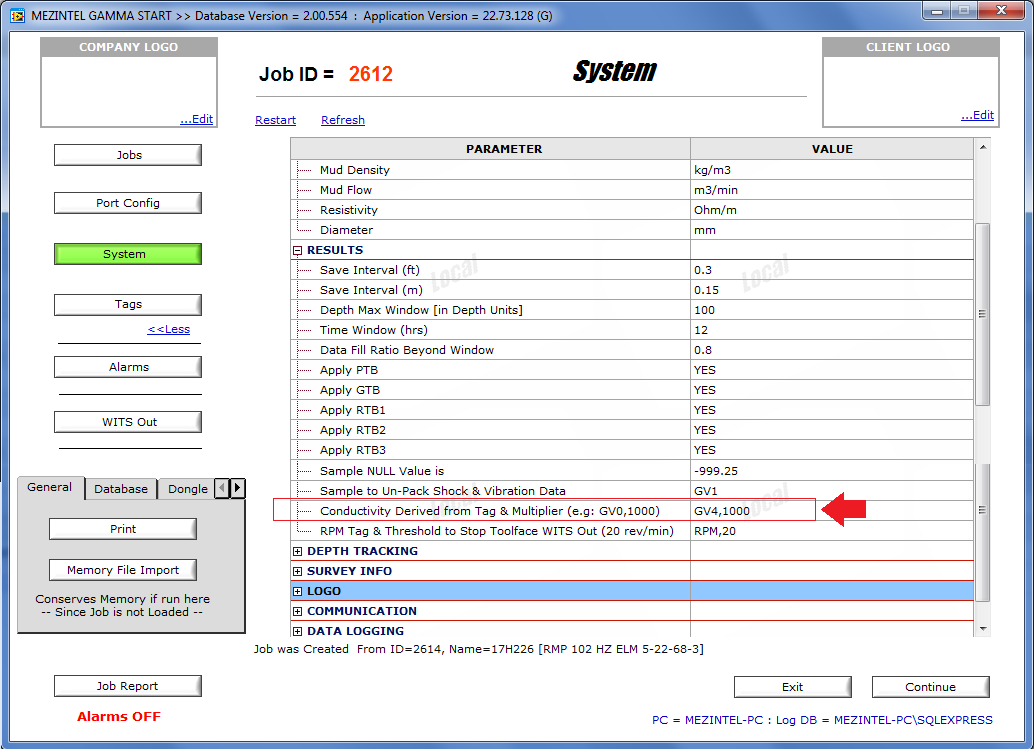Minimize the MEZINTEL GAMMA window

pos(936,11)
